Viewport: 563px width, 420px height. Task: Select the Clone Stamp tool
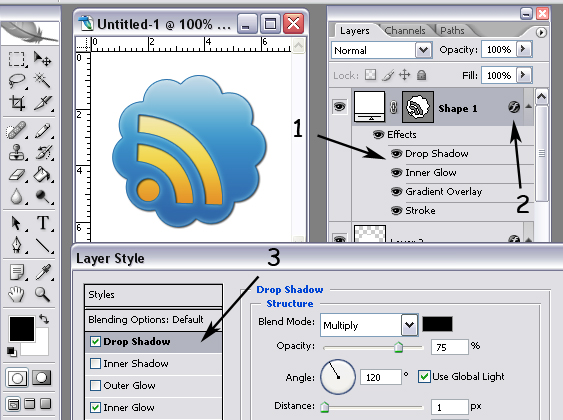click(x=17, y=153)
